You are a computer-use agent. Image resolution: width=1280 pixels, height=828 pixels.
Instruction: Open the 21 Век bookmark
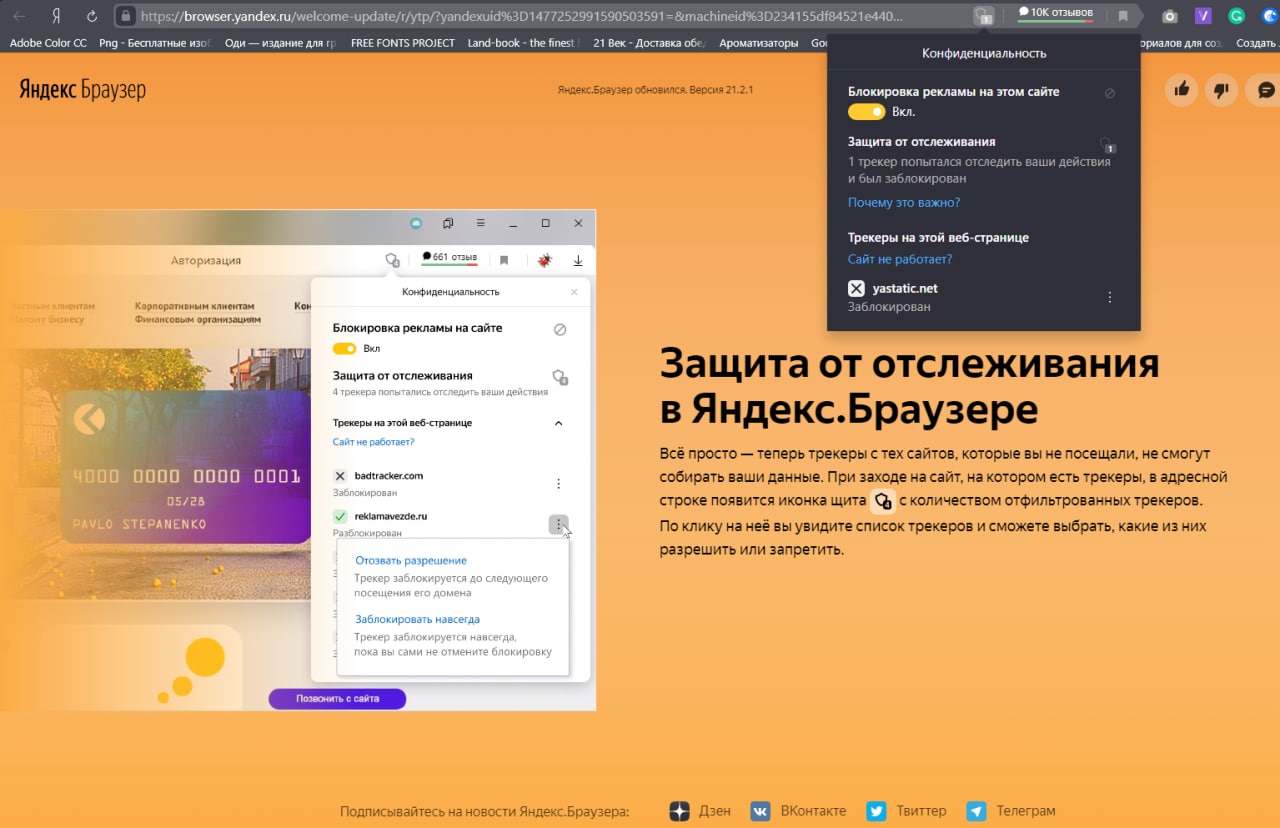click(x=650, y=43)
